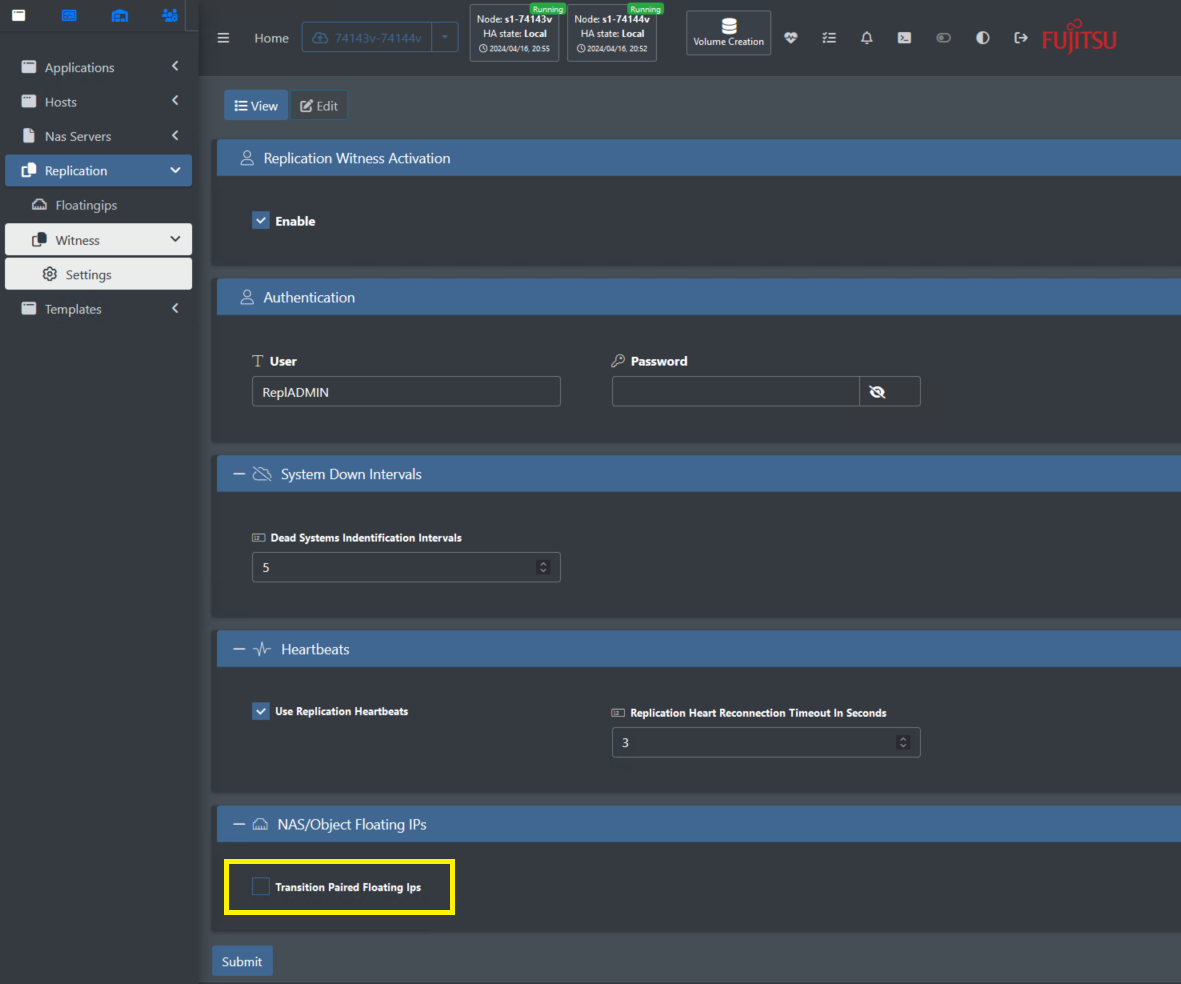The image size is (1181, 984).
Task: Switch to the Edit tab
Action: coord(319,105)
